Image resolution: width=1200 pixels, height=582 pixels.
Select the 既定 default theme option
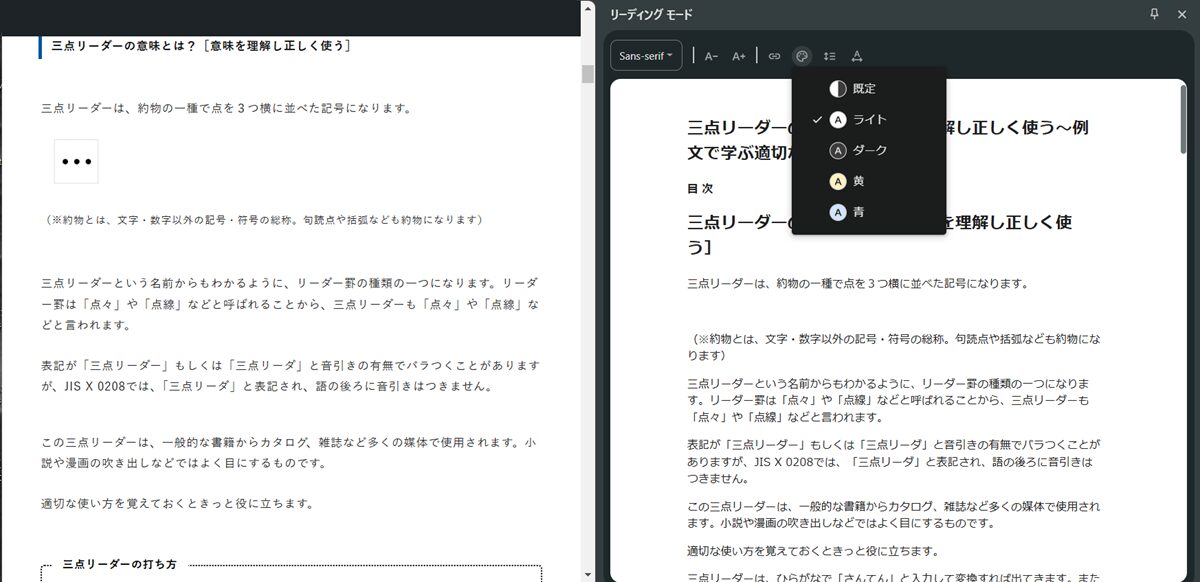click(864, 89)
